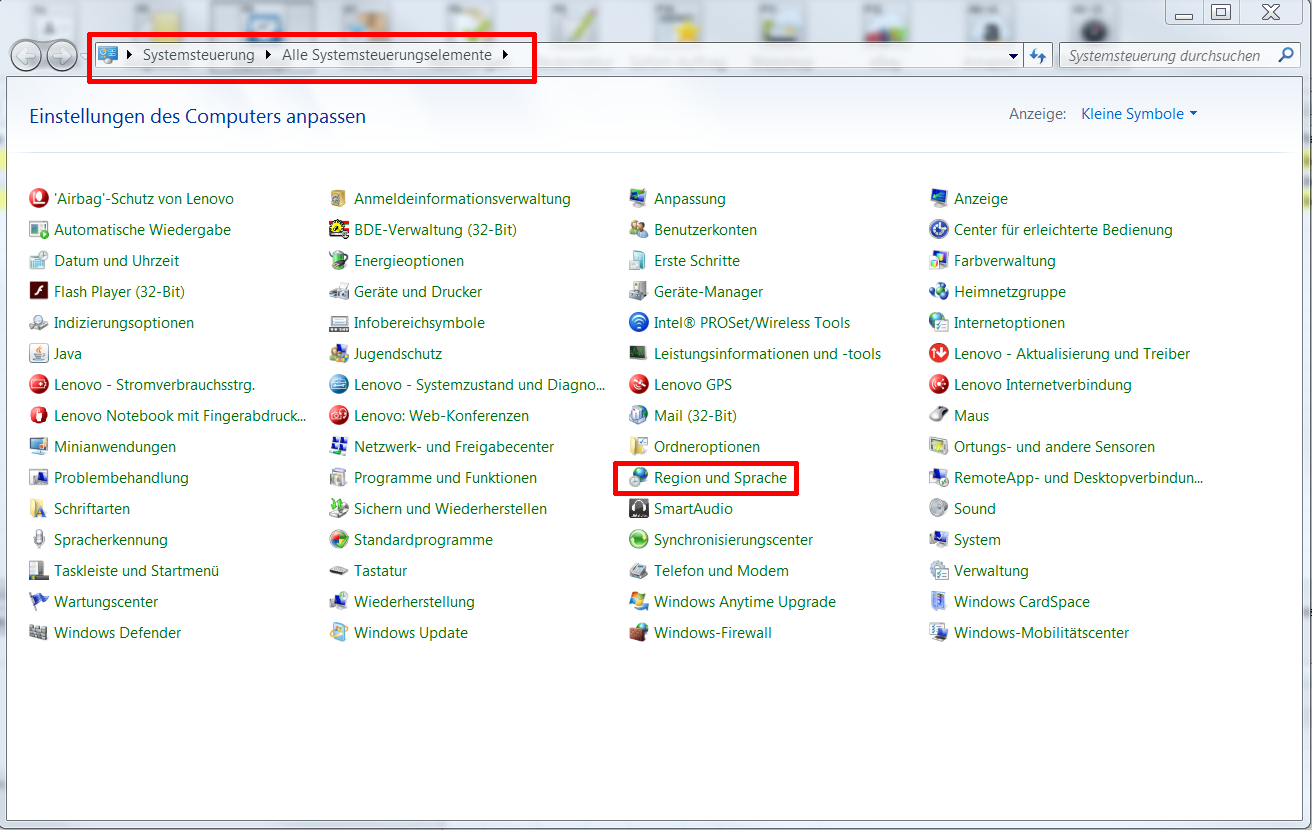Open the Windows CardSpace link
1312x830 pixels.
1021,601
